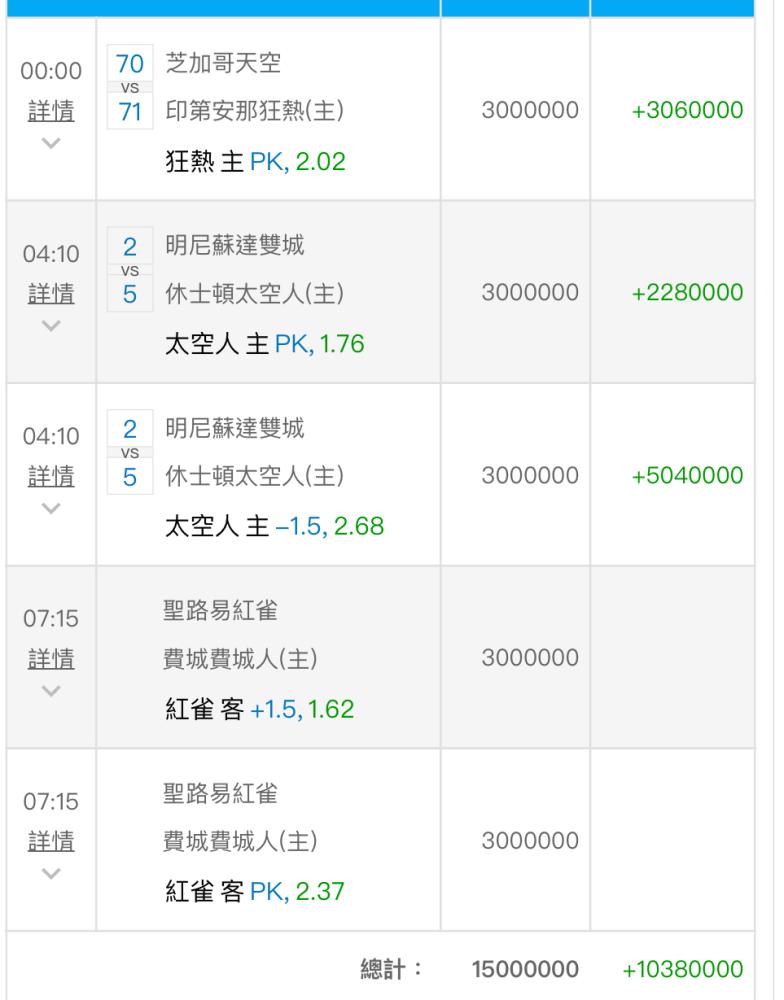
Task: Expand chevron in 紅雀 客 PK 2.37 row
Action: click(51, 873)
